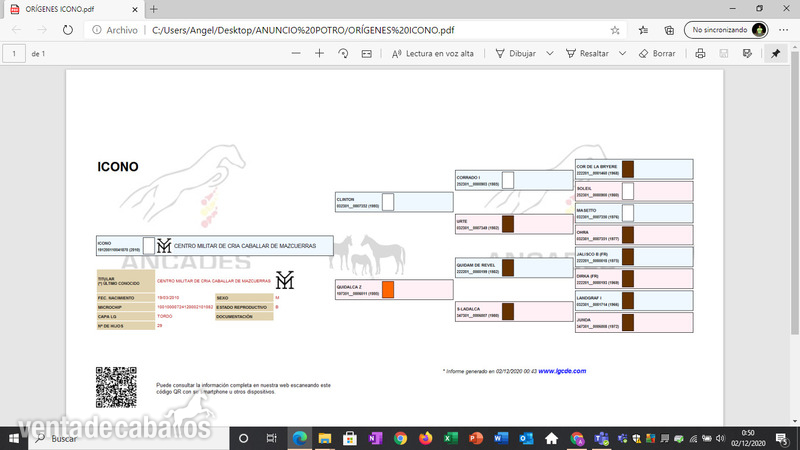Open File Explorer from the taskbar

(324, 438)
